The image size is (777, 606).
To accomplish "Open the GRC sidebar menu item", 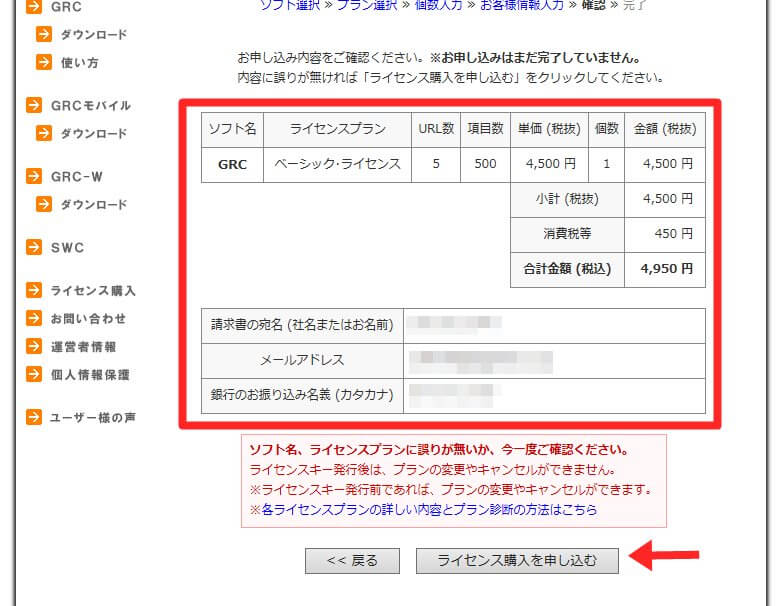I will tap(66, 7).
